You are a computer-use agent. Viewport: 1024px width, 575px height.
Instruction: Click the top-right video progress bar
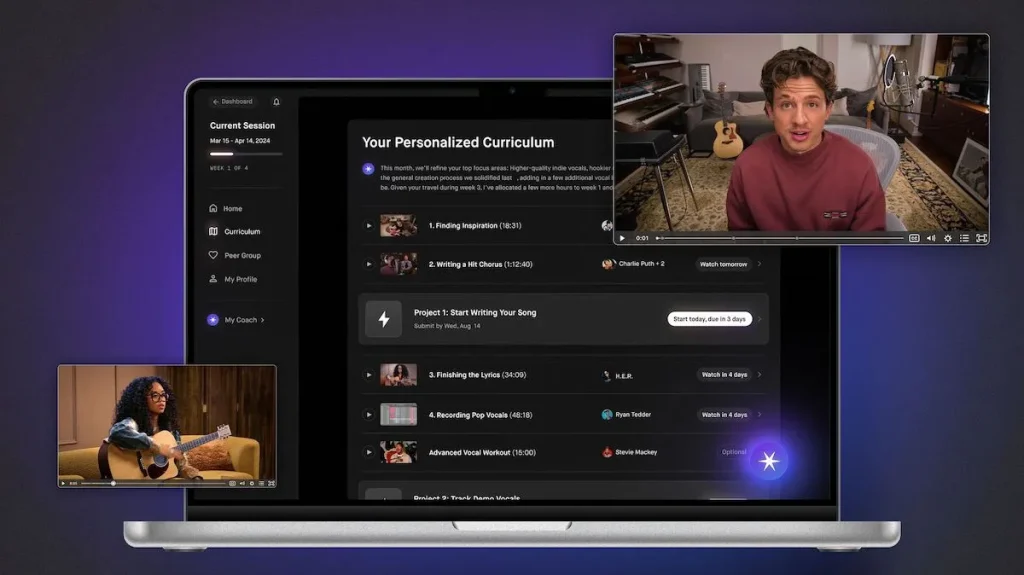[x=780, y=238]
